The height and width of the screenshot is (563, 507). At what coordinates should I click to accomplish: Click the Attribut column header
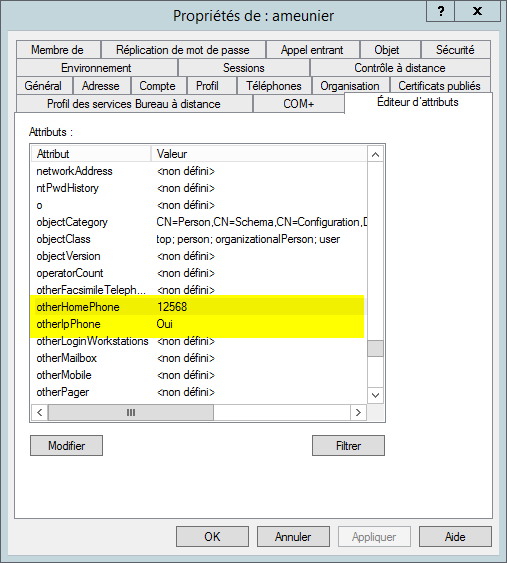pos(91,154)
